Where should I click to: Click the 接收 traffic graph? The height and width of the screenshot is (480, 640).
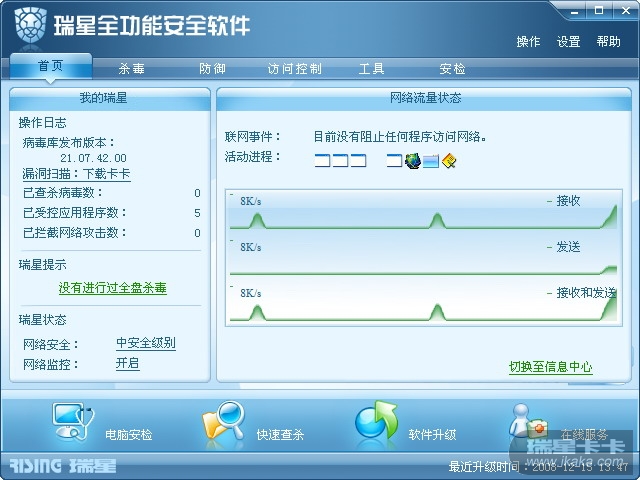pyautogui.click(x=423, y=211)
